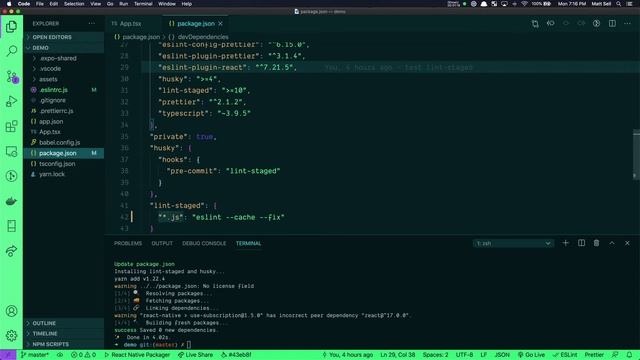
Task: Click the split editor right icon
Action: point(612,24)
